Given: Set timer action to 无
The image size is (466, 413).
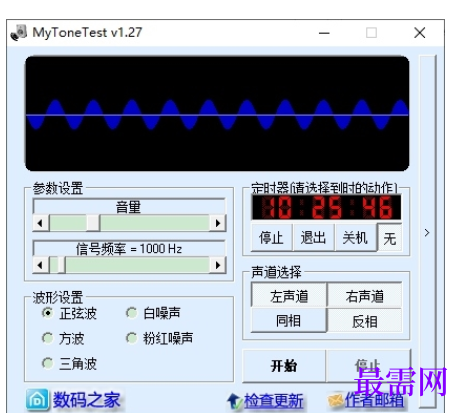Looking at the screenshot, I should point(389,238).
